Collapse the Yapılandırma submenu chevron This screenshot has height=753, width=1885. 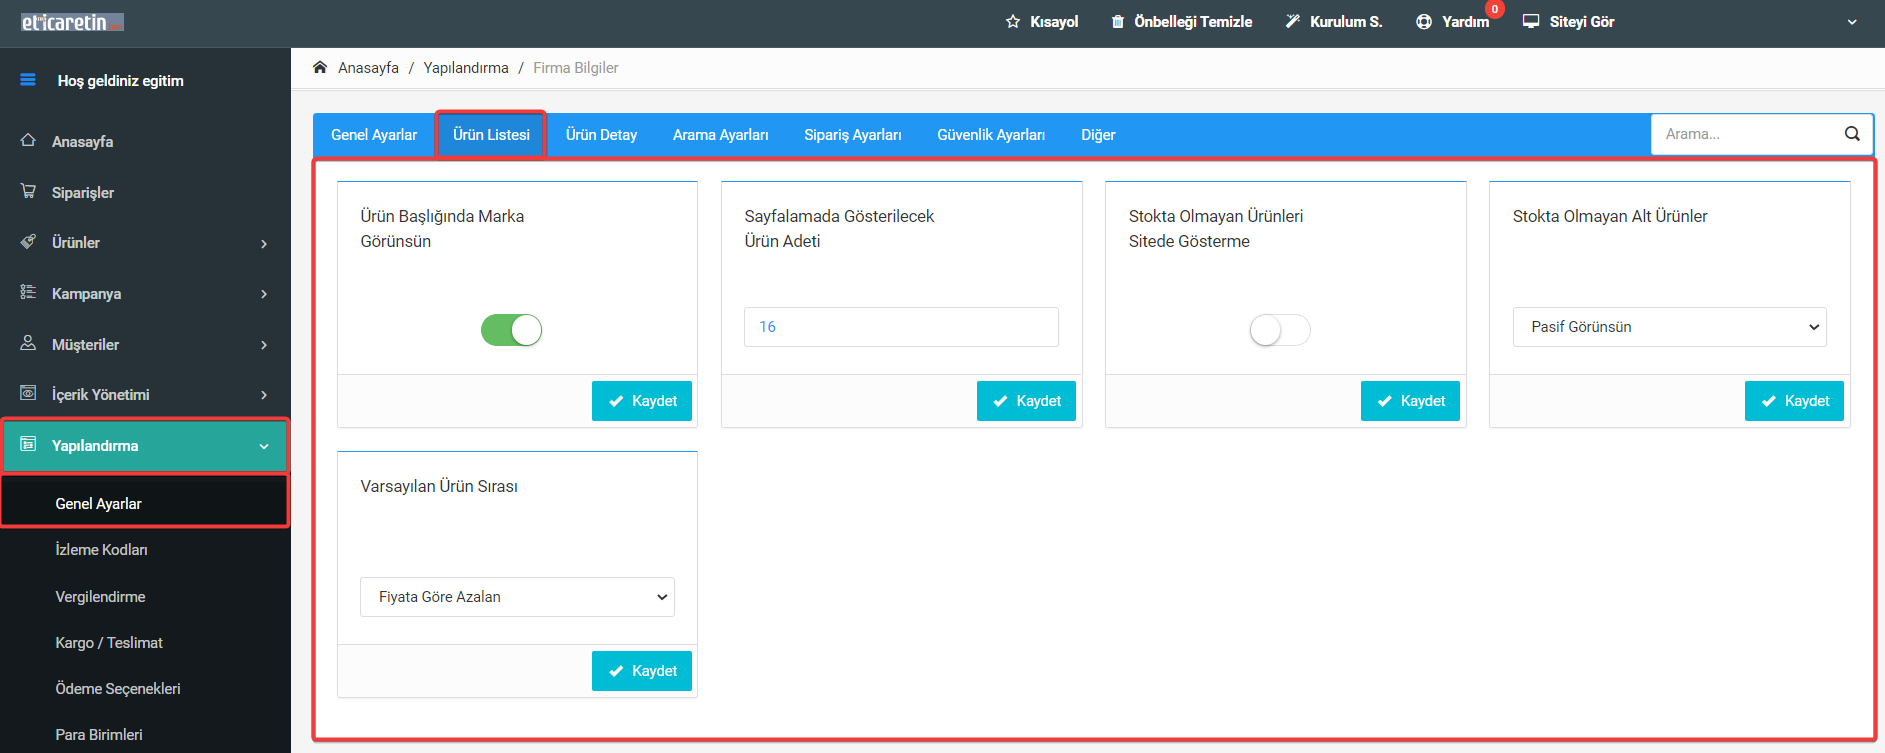coord(264,446)
